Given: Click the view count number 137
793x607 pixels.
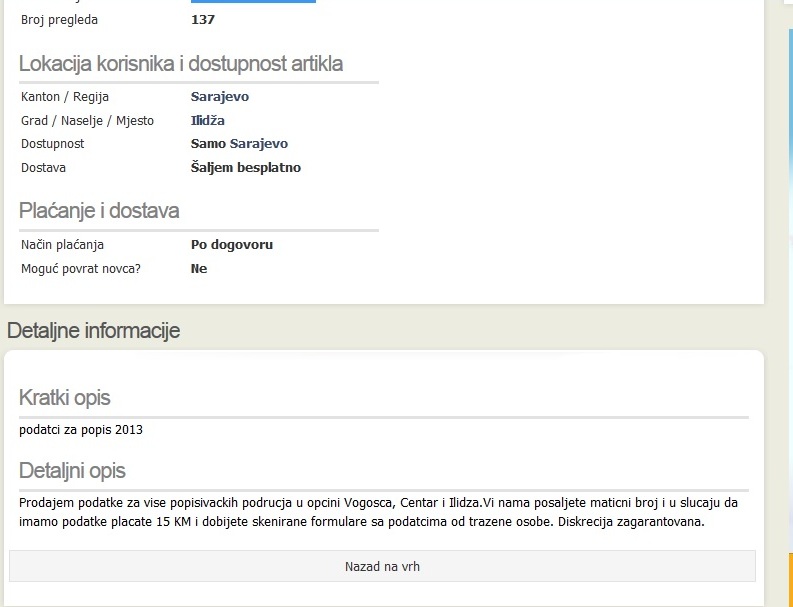Looking at the screenshot, I should coord(202,20).
